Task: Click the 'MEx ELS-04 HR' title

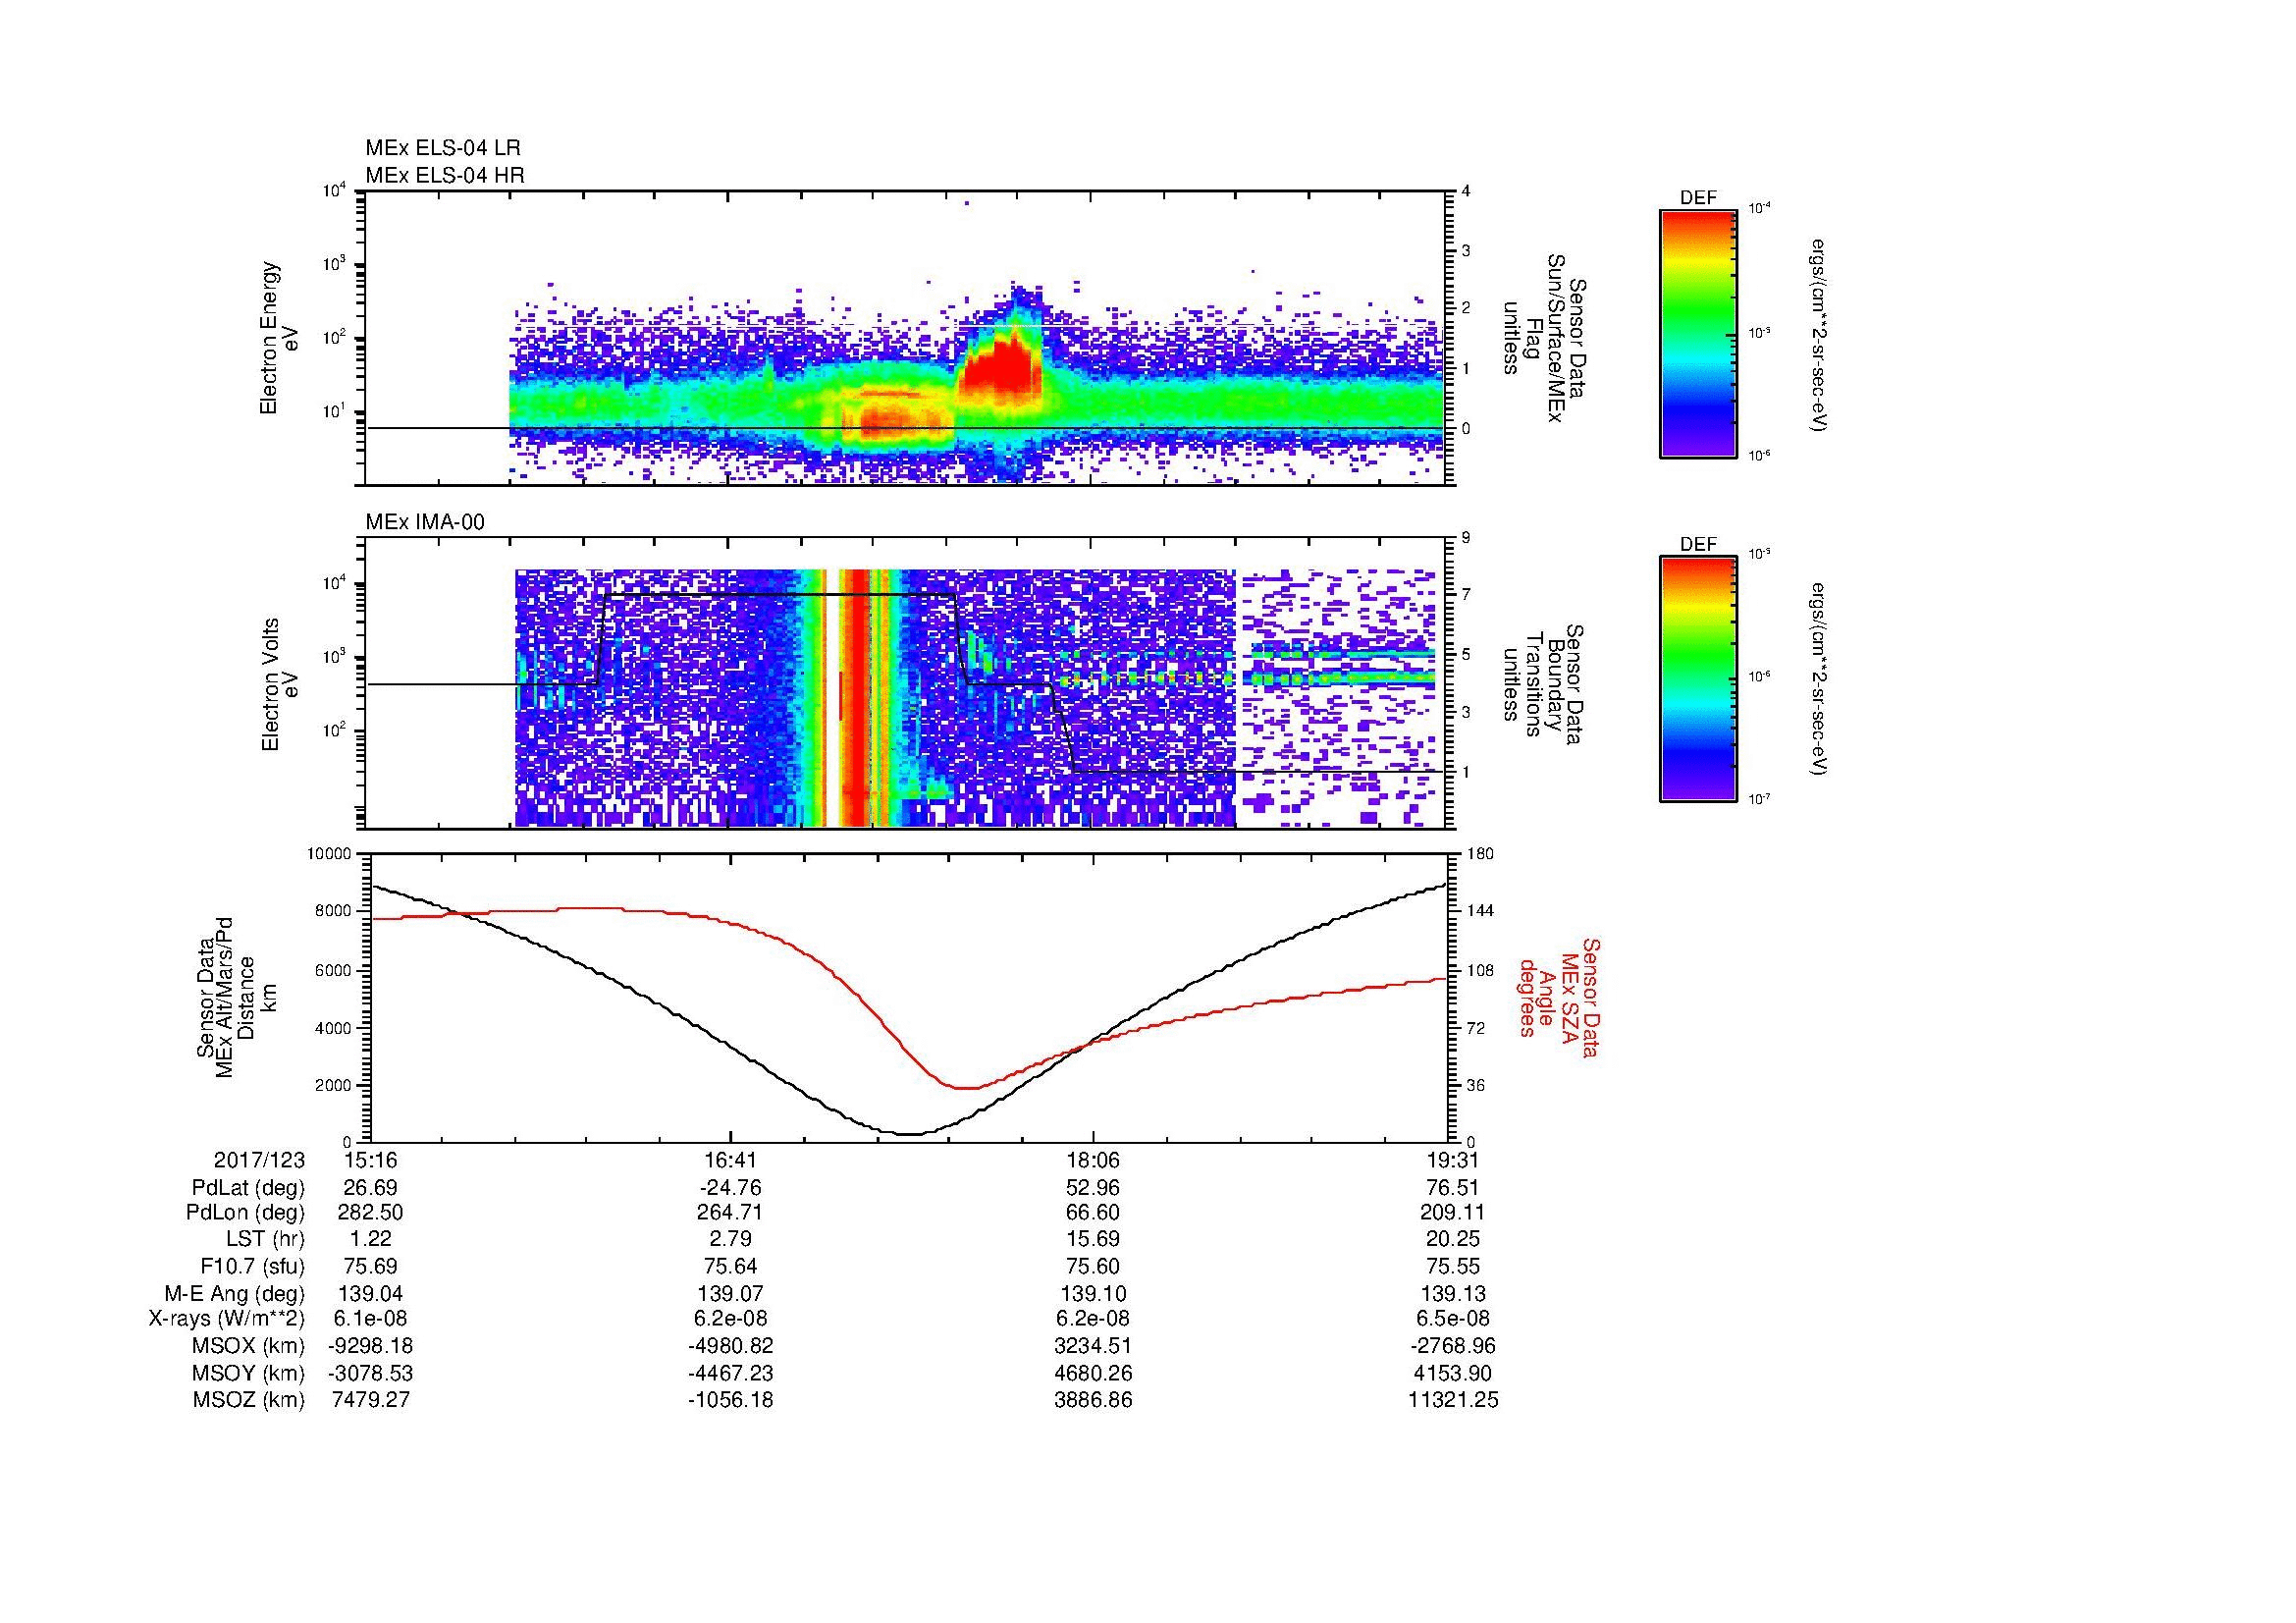Action: point(445,176)
